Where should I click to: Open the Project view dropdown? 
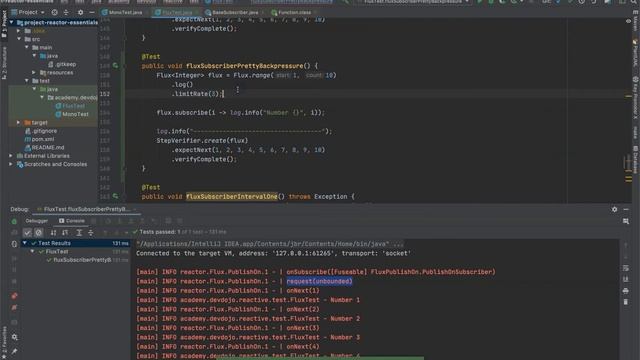tap(28, 12)
